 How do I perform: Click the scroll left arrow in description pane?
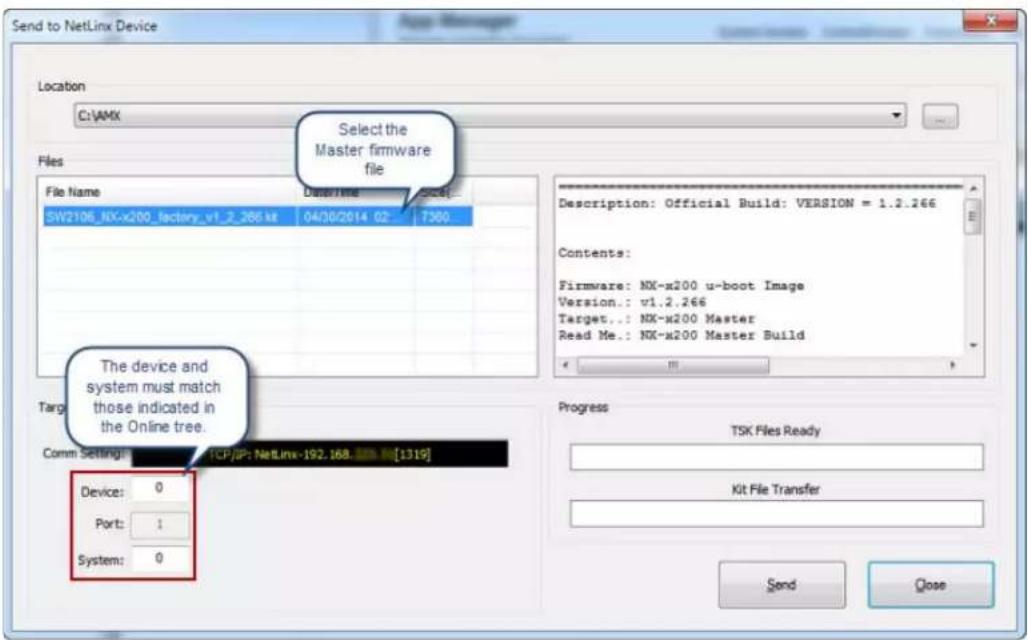[566, 365]
